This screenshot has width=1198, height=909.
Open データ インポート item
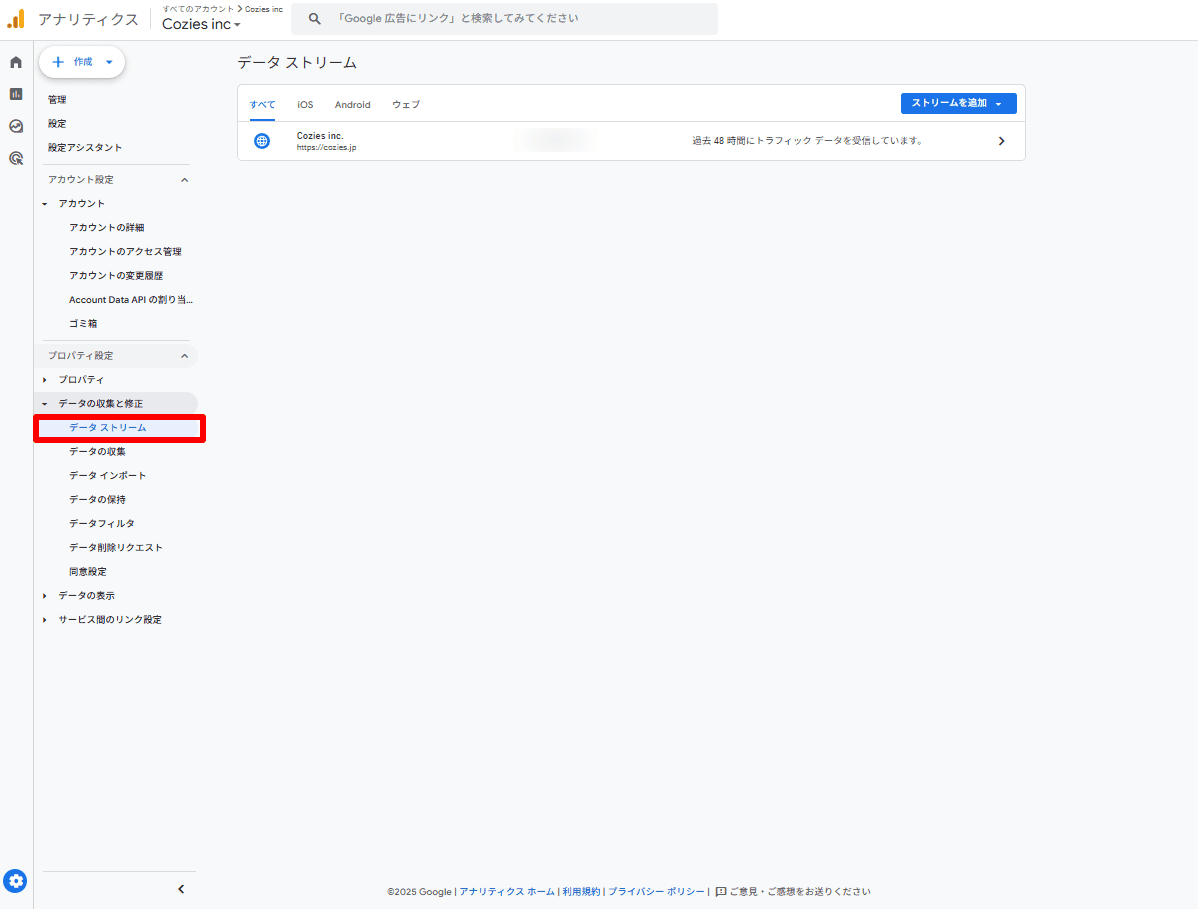pos(107,475)
